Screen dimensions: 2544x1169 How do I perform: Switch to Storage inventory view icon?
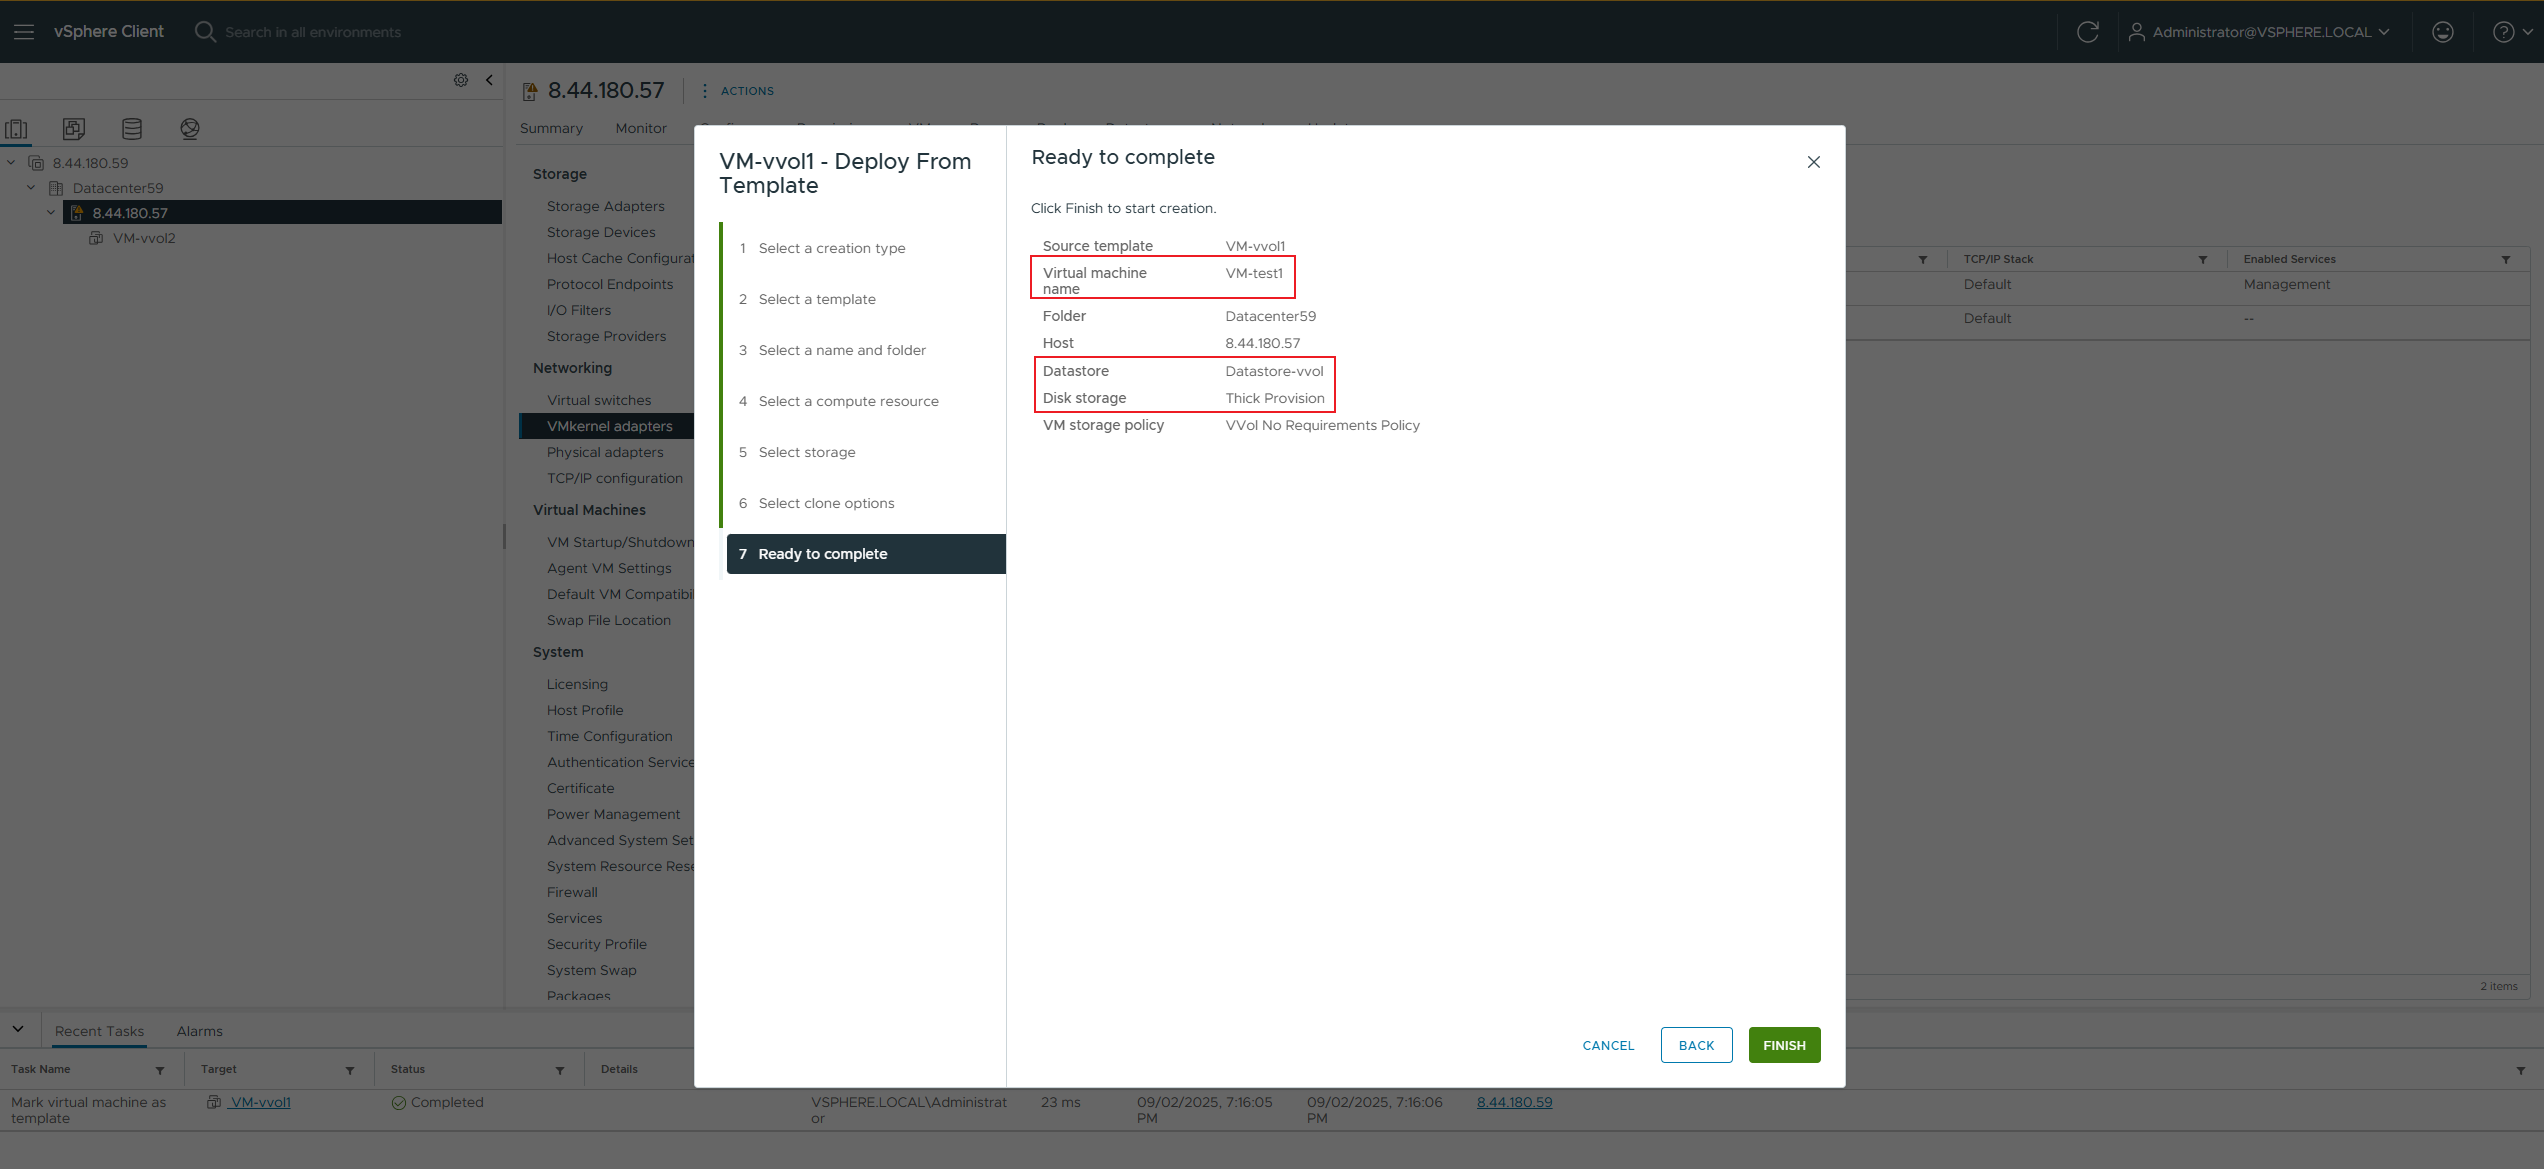[132, 129]
